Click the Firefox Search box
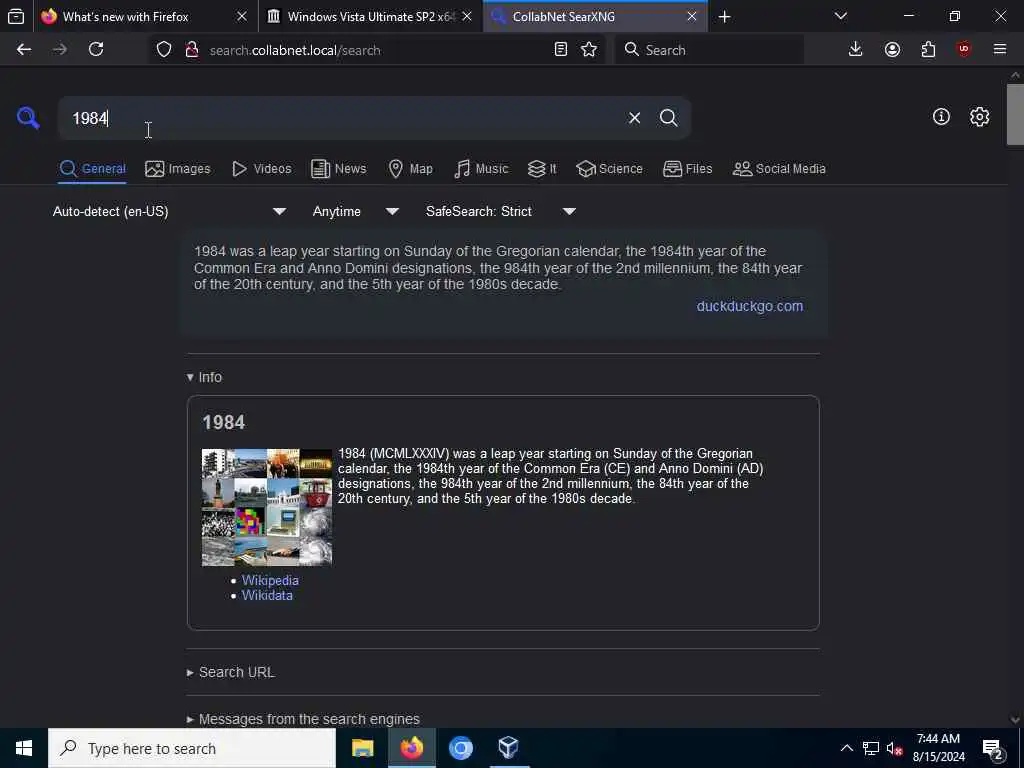This screenshot has height=768, width=1024. 709,50
